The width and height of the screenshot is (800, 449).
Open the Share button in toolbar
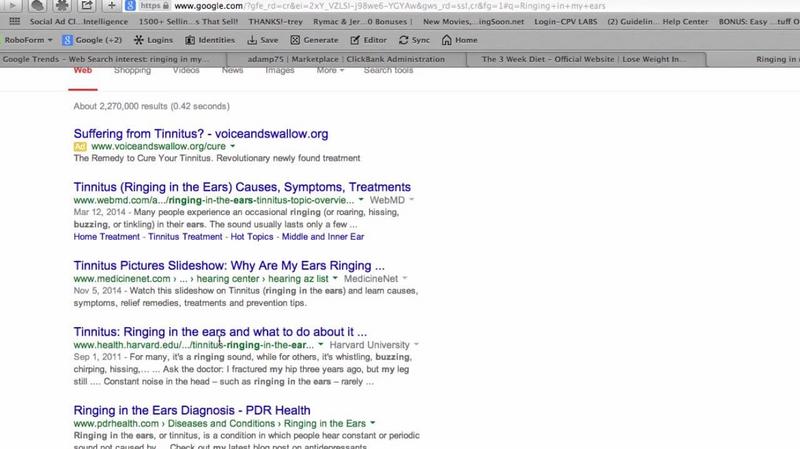[87, 6]
